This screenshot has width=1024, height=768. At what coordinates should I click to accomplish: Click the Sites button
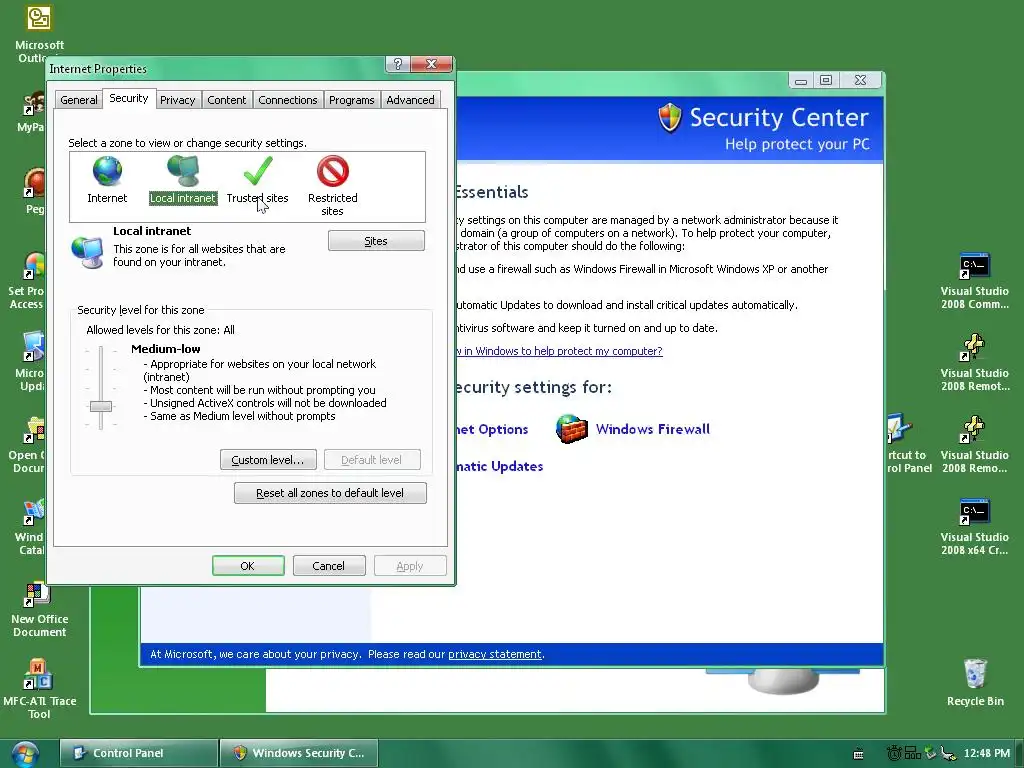point(376,241)
